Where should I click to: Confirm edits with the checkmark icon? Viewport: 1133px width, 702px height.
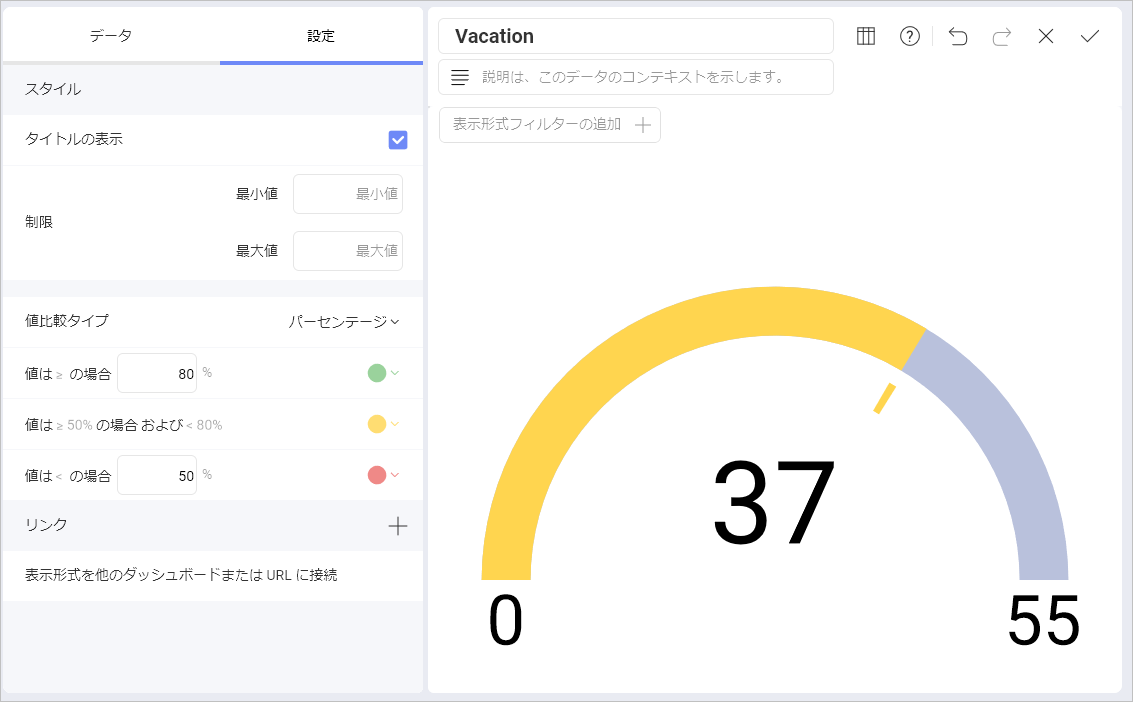point(1090,36)
